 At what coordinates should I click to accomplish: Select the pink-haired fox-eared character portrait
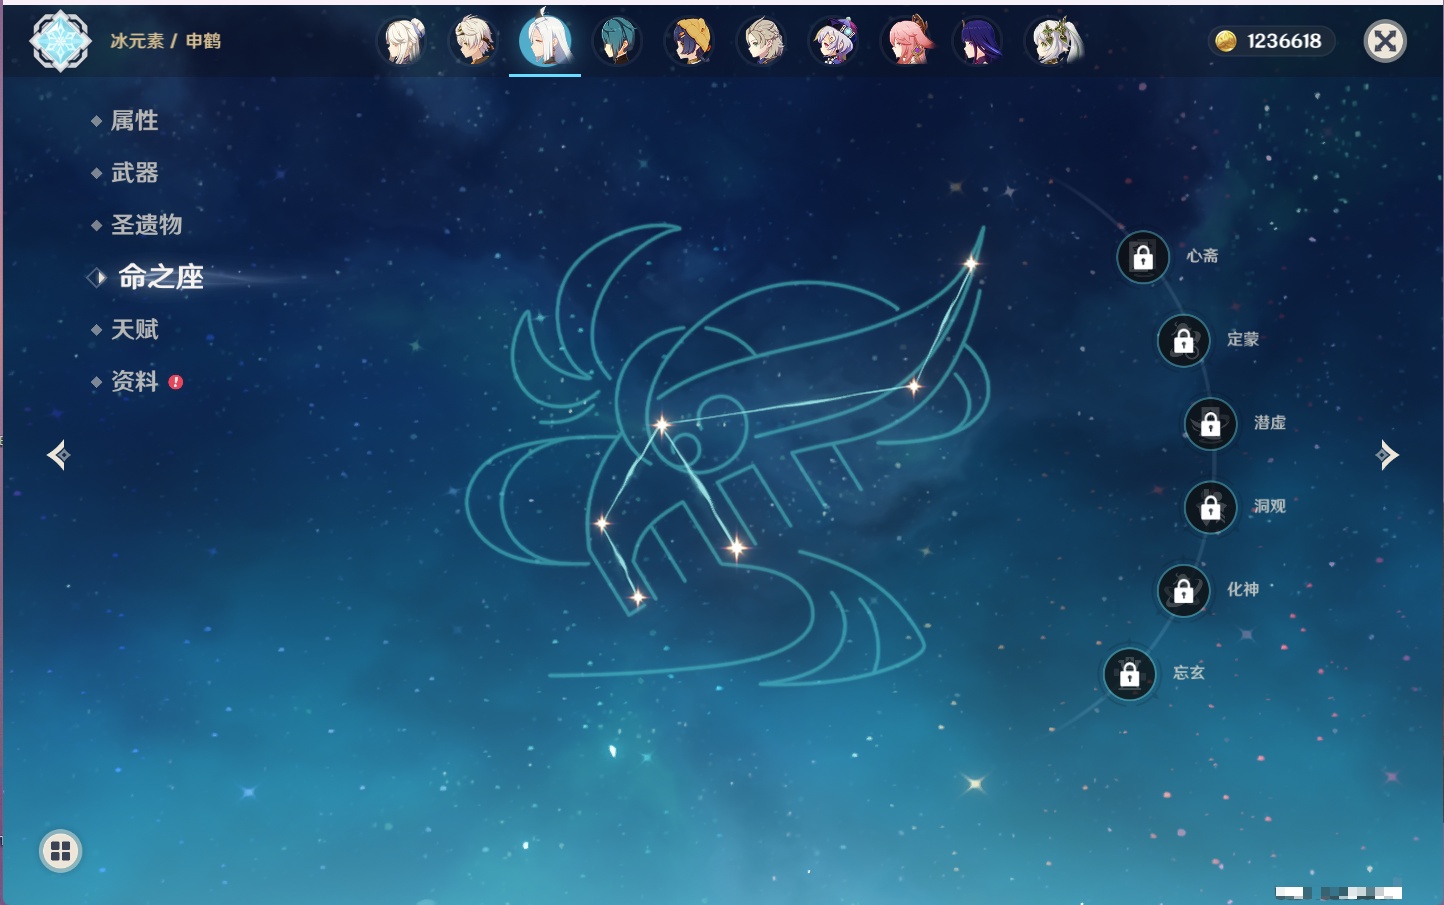pos(907,42)
